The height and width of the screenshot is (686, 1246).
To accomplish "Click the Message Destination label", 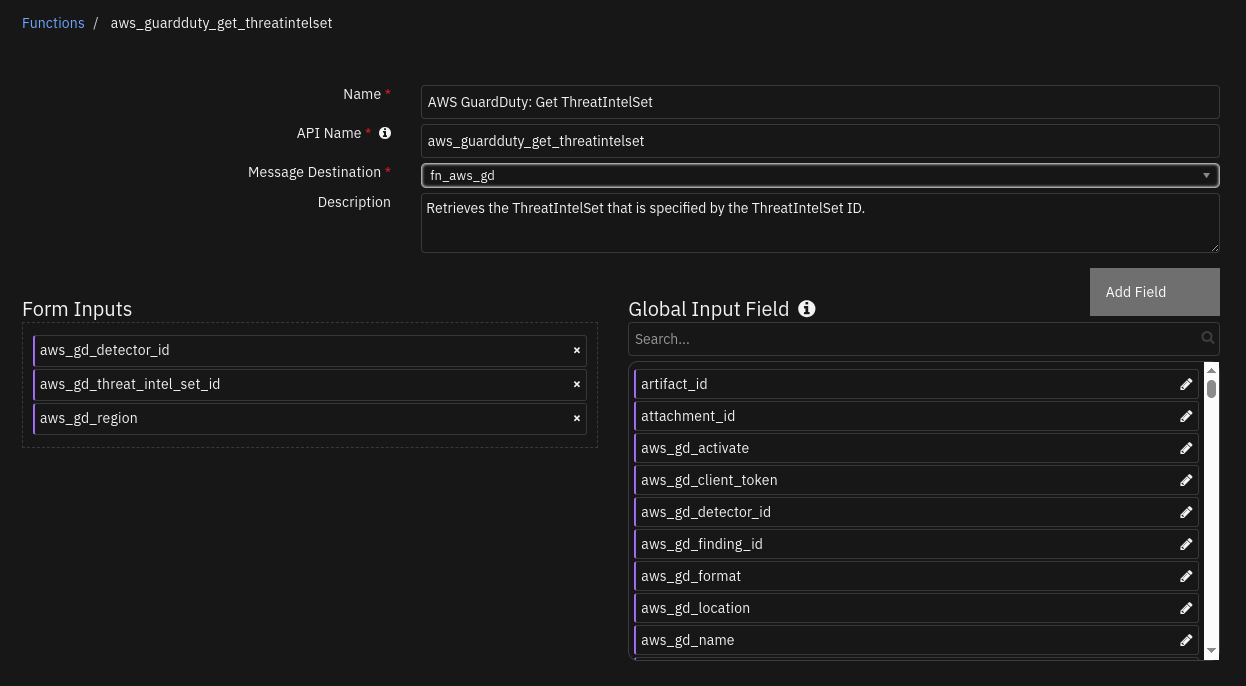I will (x=314, y=172).
